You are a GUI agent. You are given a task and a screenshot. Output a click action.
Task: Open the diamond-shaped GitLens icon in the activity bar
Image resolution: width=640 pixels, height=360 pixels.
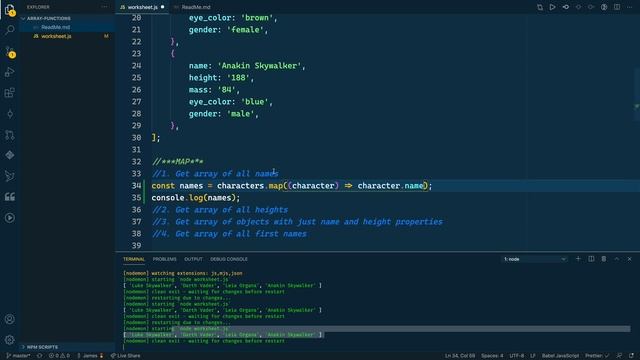point(10,156)
